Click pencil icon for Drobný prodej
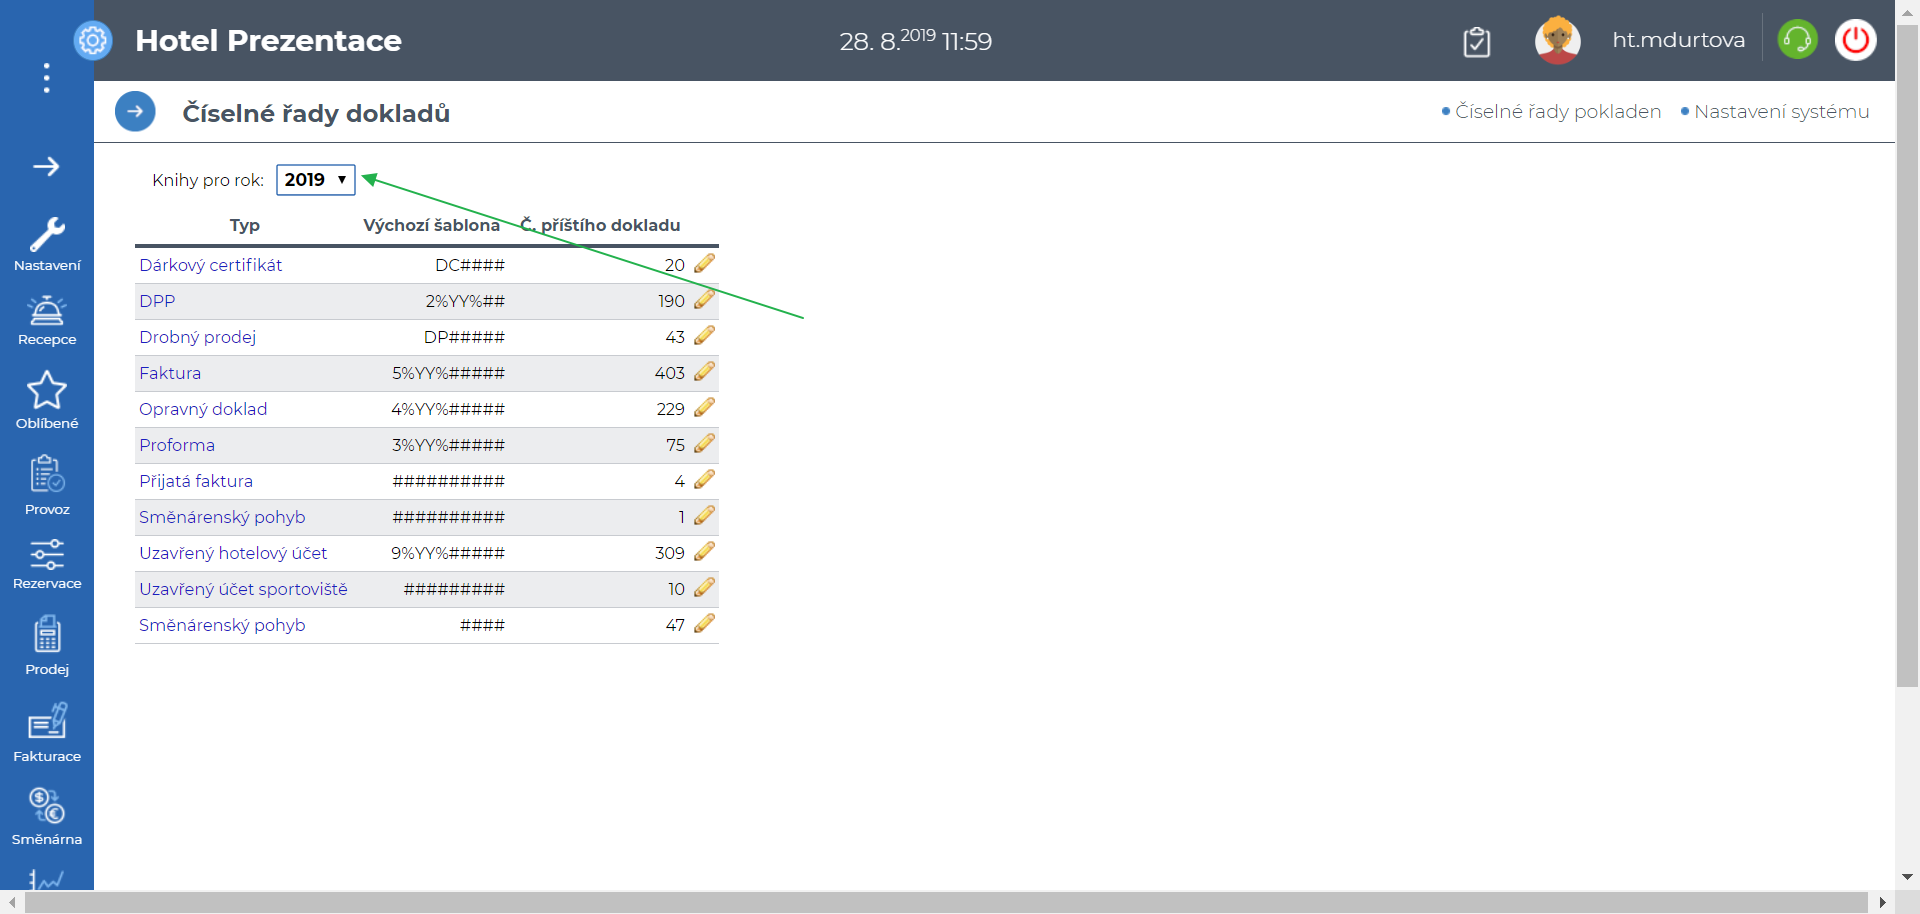1920x914 pixels. tap(704, 335)
